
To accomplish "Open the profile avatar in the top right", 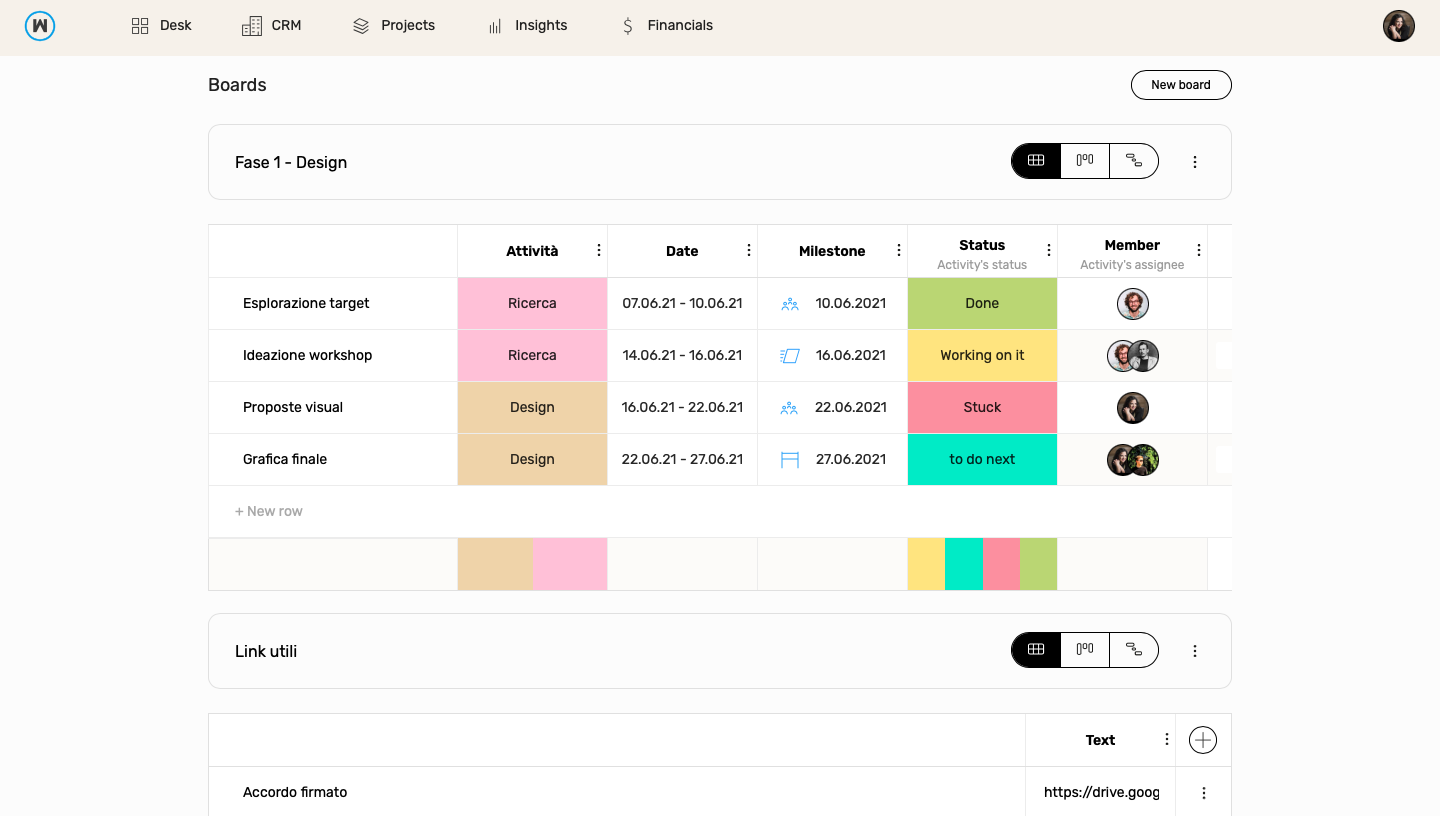I will tap(1398, 26).
